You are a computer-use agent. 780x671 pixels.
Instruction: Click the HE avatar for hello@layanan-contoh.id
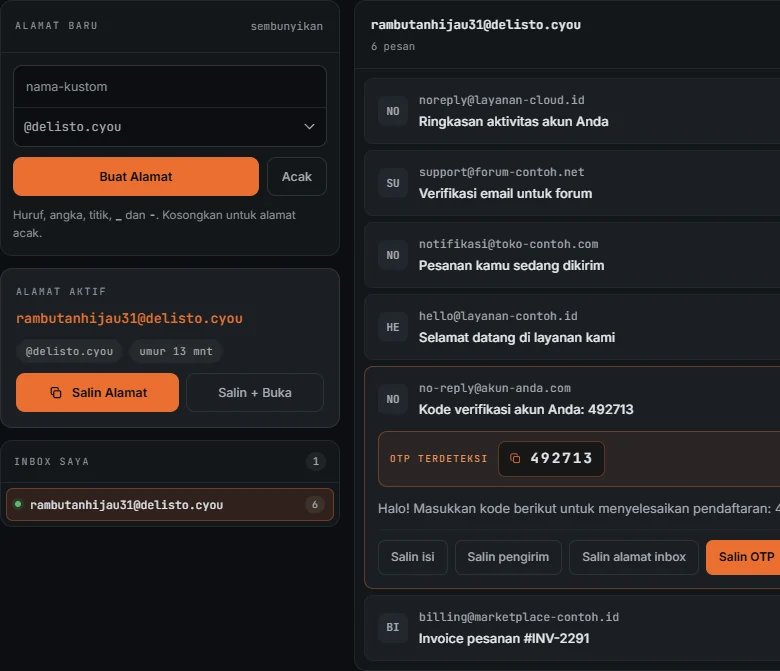[x=393, y=327]
